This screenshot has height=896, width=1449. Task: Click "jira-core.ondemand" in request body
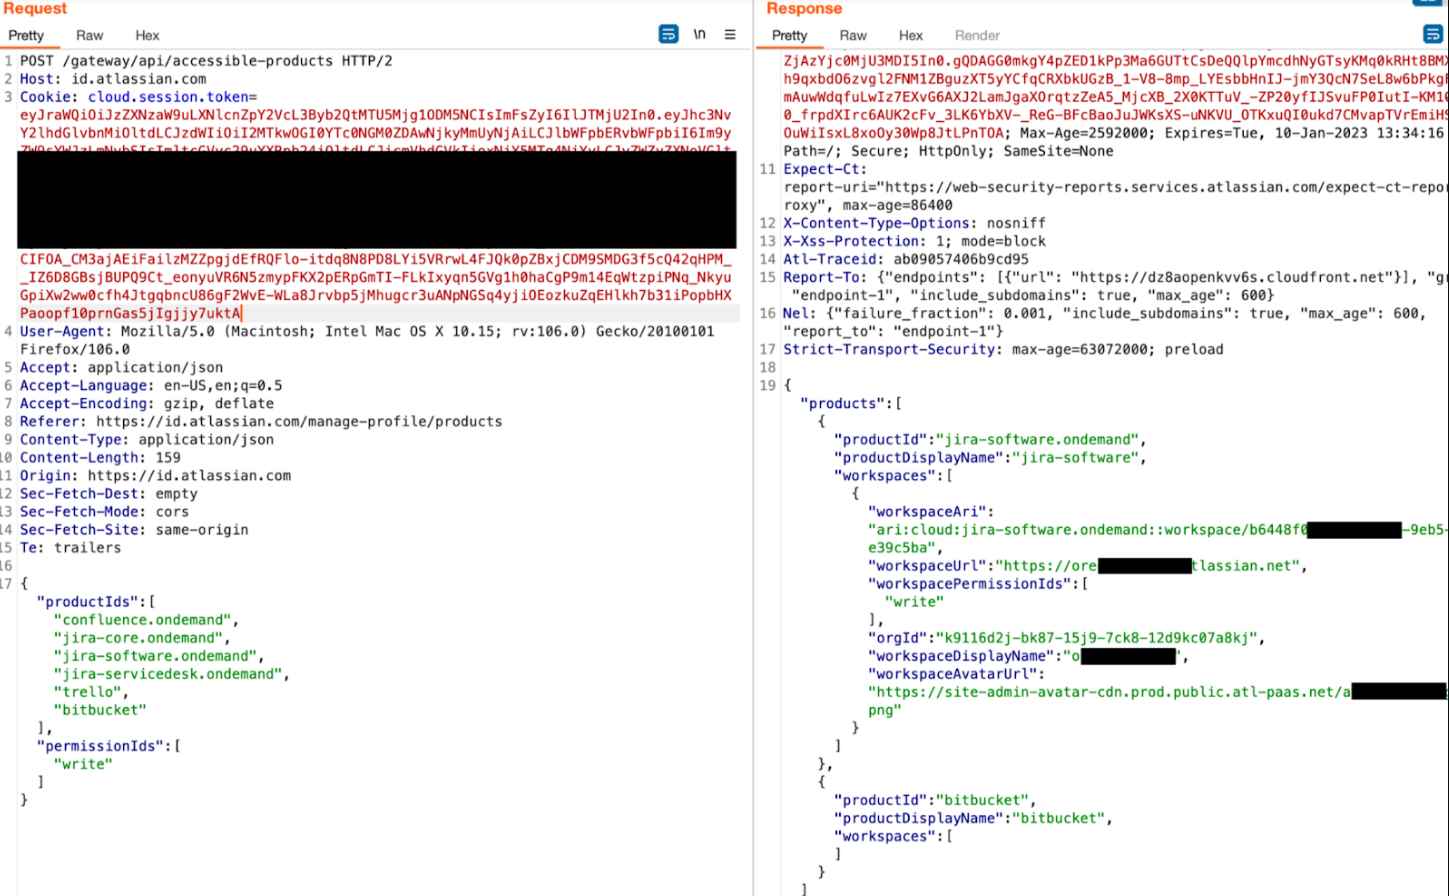pos(138,638)
